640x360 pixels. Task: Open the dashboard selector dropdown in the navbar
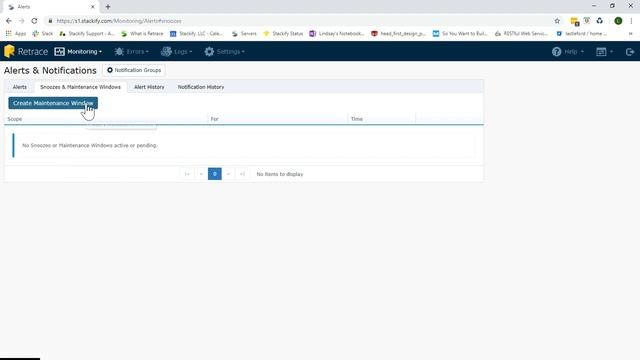pos(604,51)
